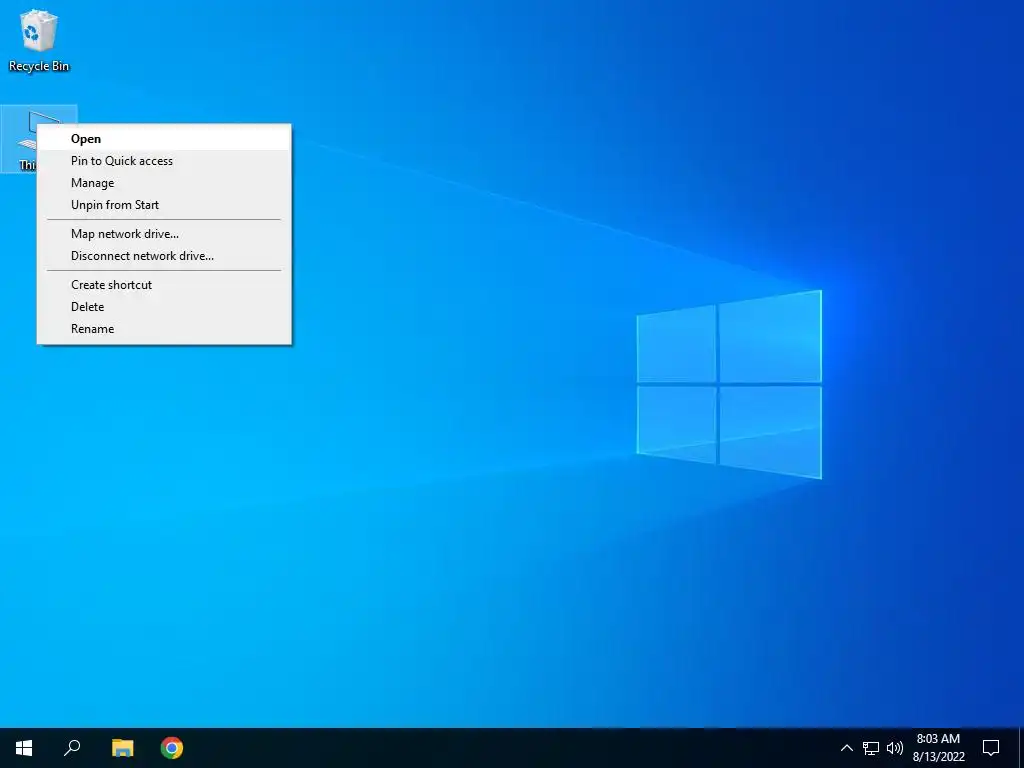Open the network status tray icon
Screen dimensions: 1024x768
tap(871, 748)
